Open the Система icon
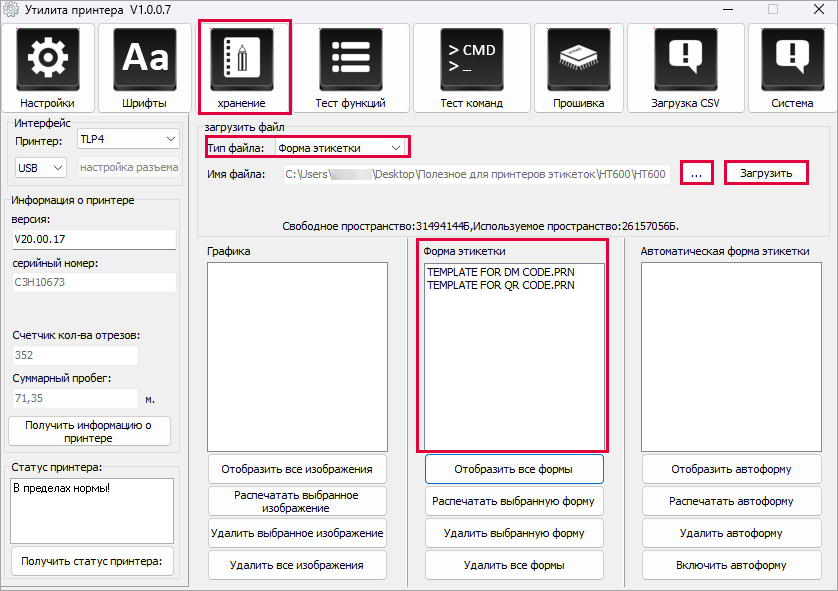838x591 pixels. point(793,68)
